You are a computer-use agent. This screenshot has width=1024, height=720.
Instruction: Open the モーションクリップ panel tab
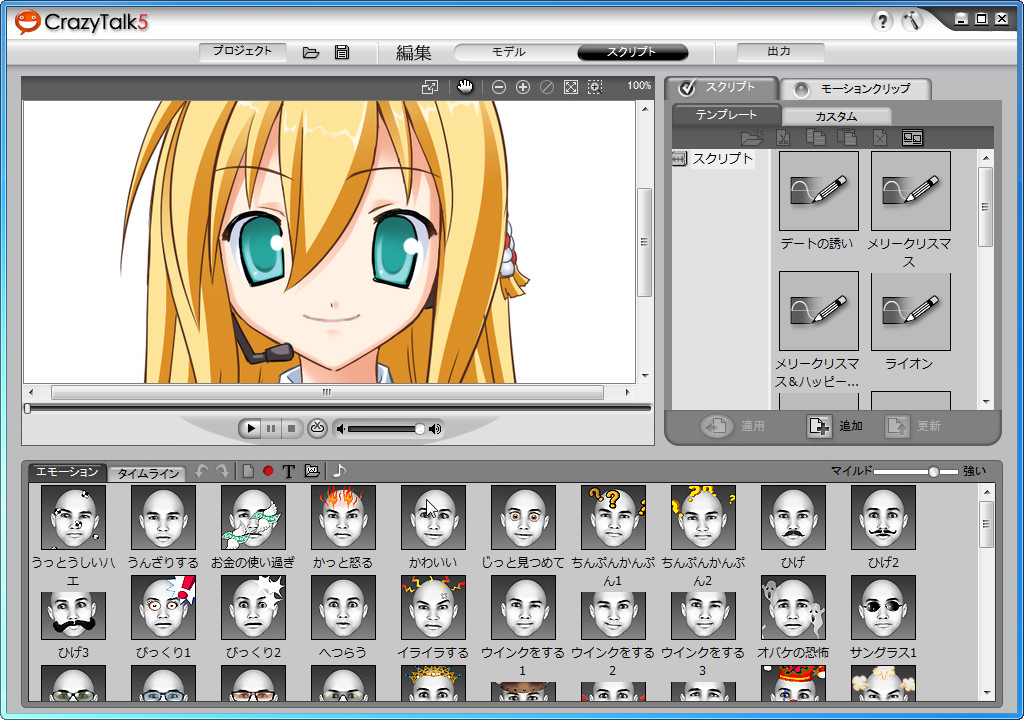click(x=856, y=89)
